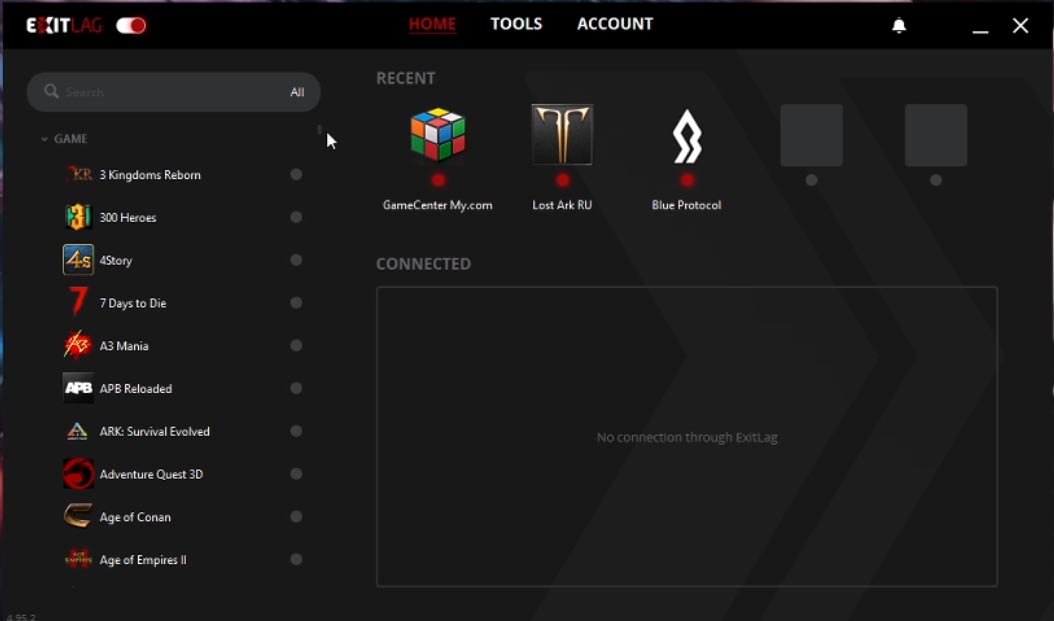Open recent Blue Protocol icon
Image resolution: width=1054 pixels, height=621 pixels.
(687, 136)
